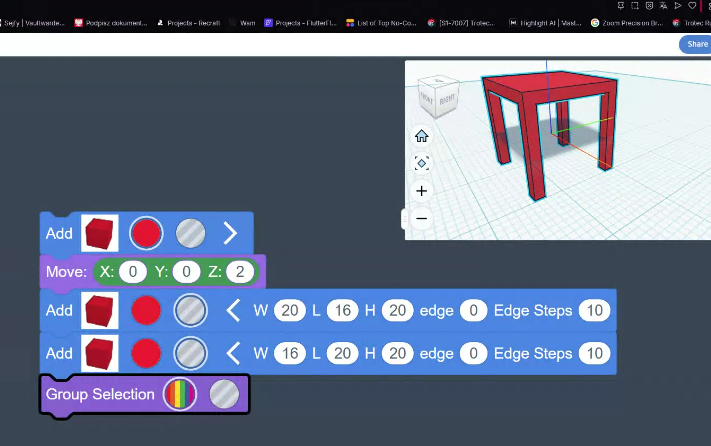Viewport: 711px width, 446px height.
Task: Open multicolor swatch on Group Selection block
Action: 180,394
